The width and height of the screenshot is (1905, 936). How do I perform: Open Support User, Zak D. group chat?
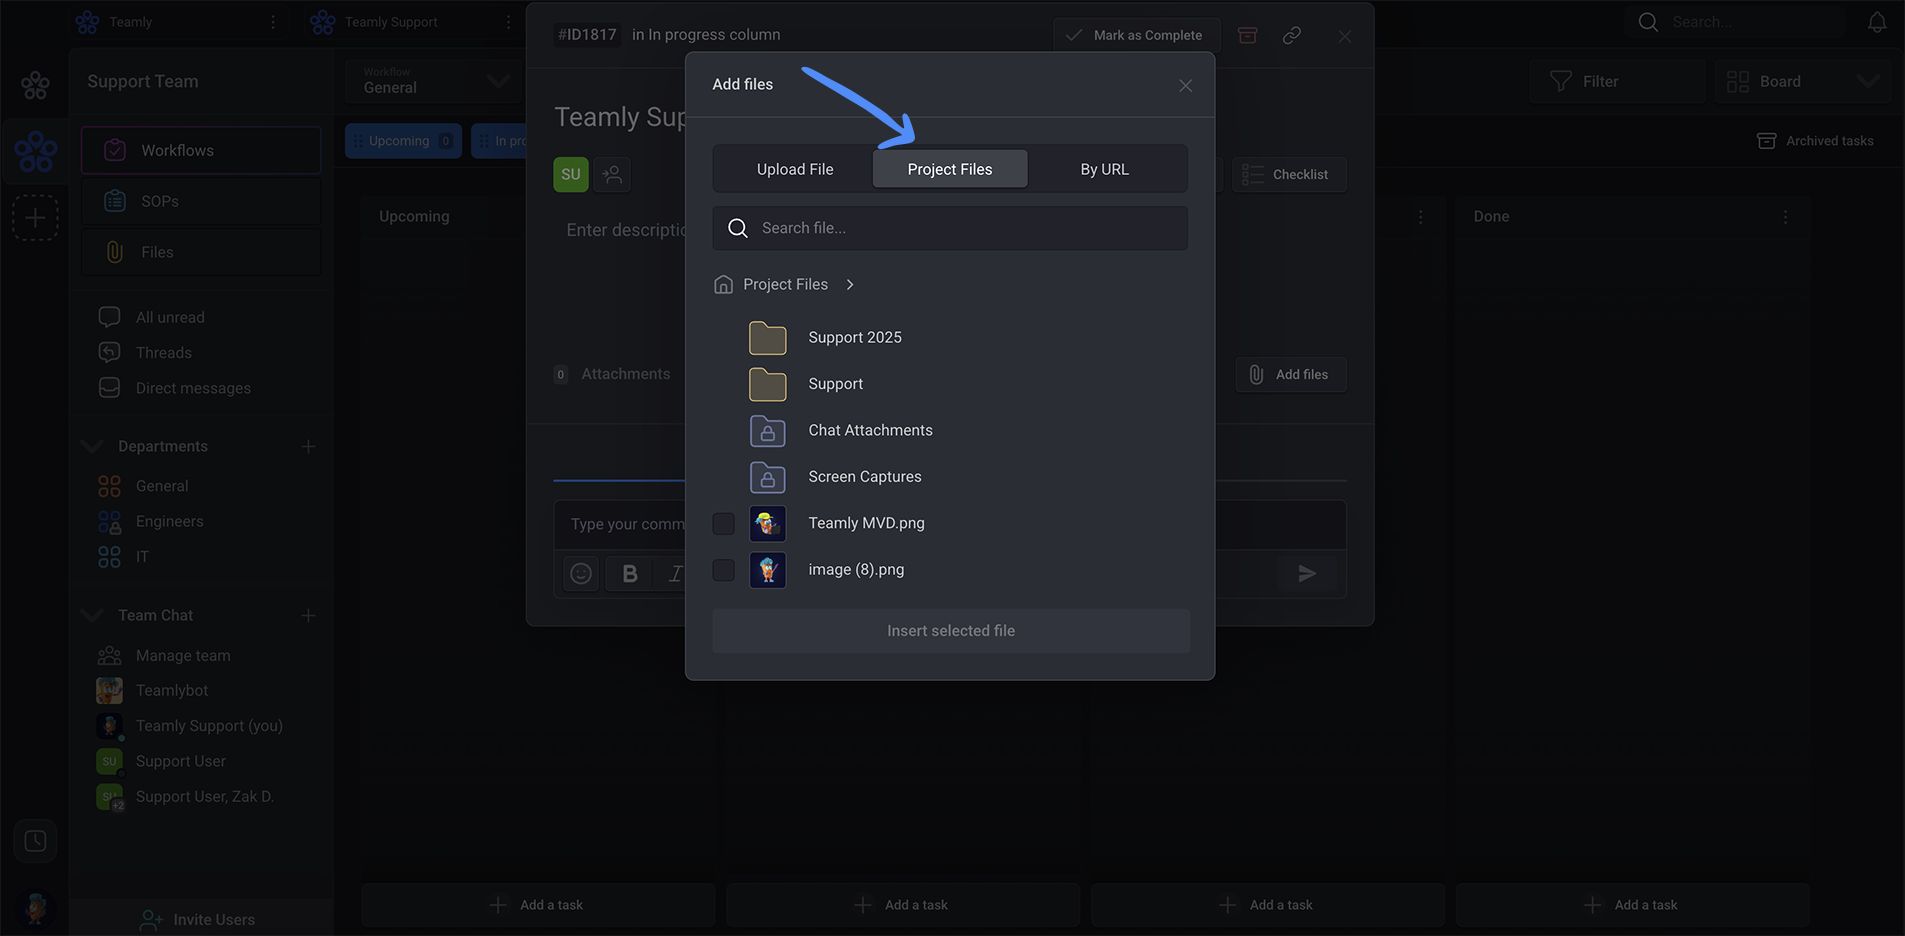204,797
